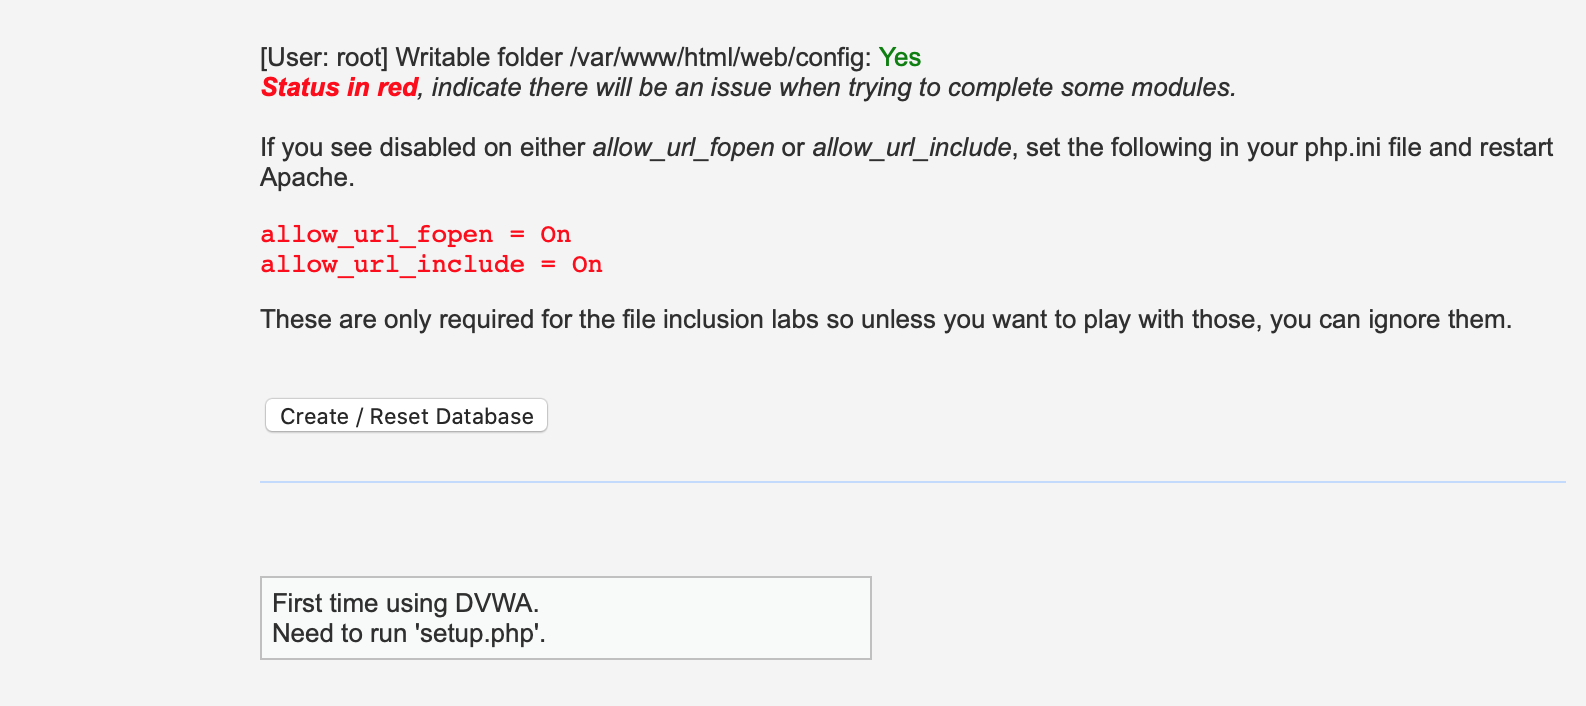Click the italic 'indicate there will be an issue' text
Viewport: 1586px width, 706px height.
[604, 88]
